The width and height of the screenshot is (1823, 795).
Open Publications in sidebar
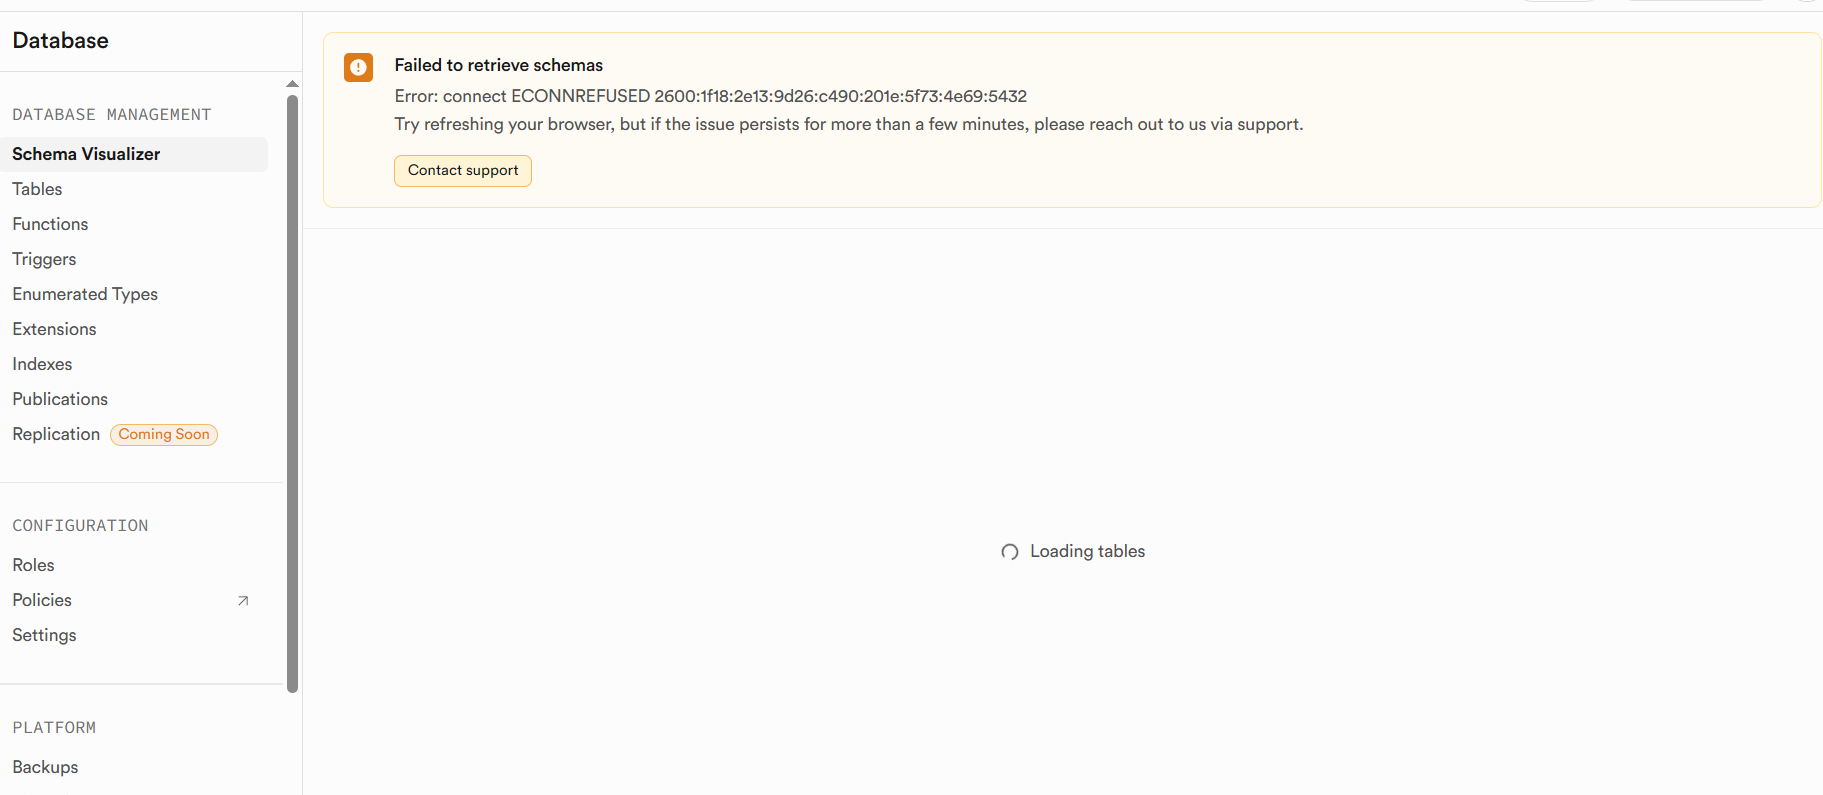(60, 399)
